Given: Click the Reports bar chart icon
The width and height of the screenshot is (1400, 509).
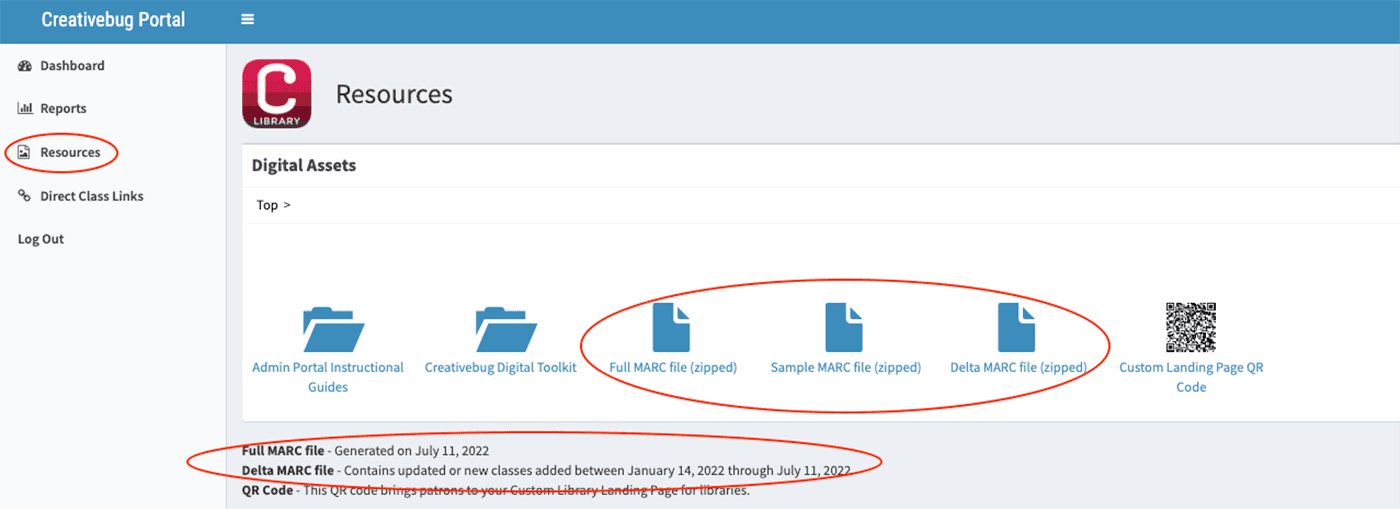Looking at the screenshot, I should pyautogui.click(x=25, y=109).
